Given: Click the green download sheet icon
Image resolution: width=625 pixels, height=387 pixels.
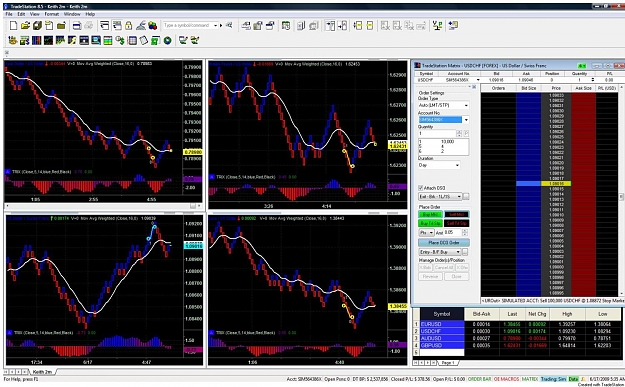Looking at the screenshot, I should point(155,40).
